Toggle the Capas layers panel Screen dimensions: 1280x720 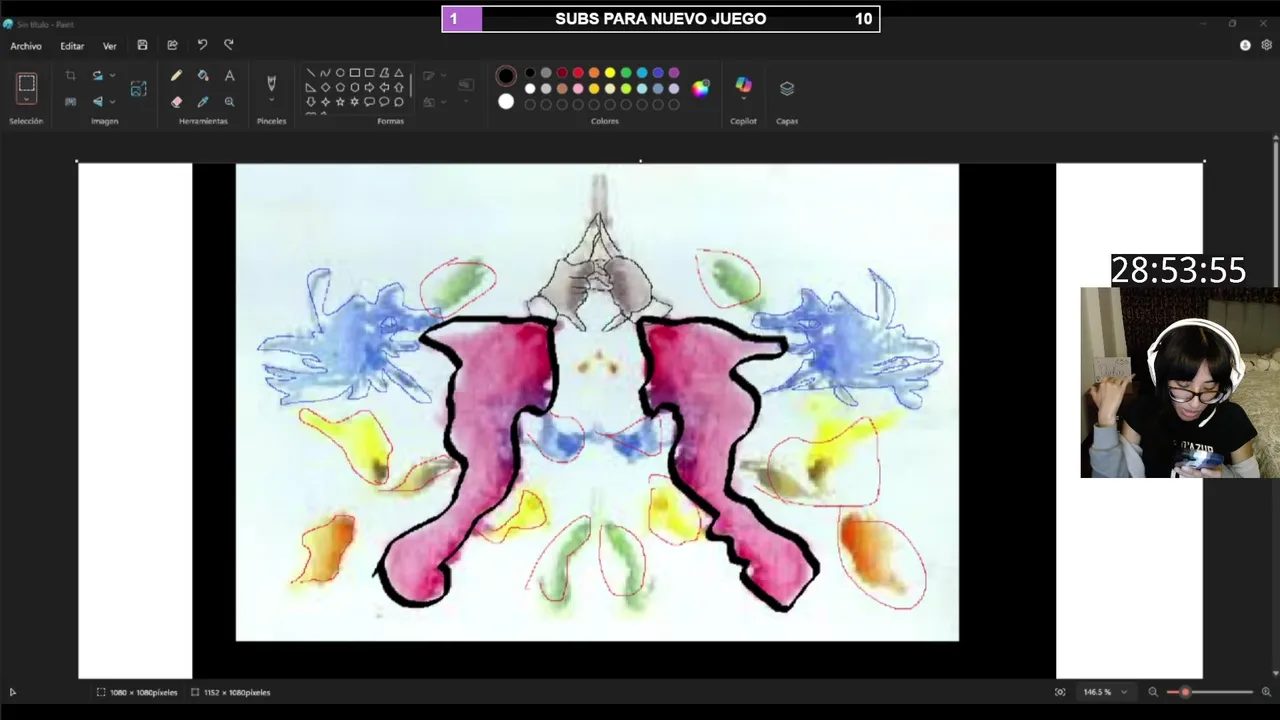pyautogui.click(x=787, y=88)
